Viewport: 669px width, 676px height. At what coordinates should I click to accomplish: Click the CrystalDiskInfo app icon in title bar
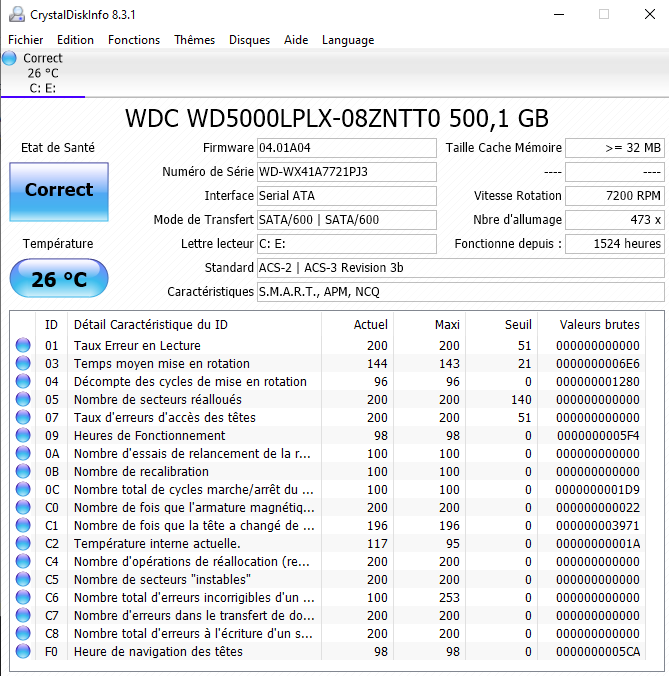[x=17, y=14]
